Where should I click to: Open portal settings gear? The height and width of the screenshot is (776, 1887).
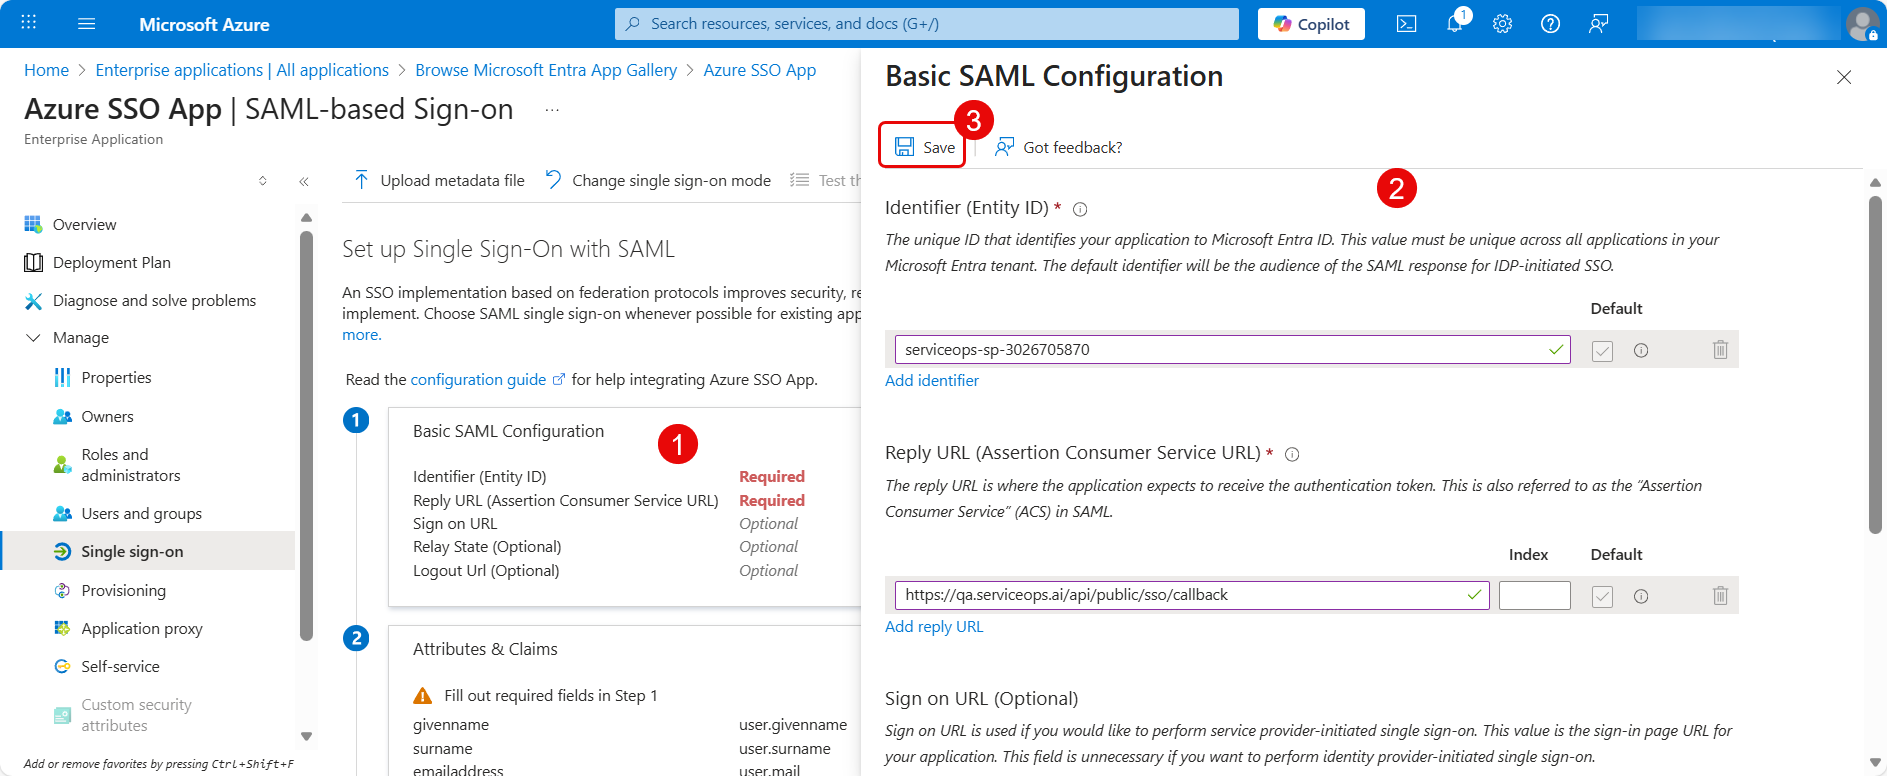click(1502, 24)
